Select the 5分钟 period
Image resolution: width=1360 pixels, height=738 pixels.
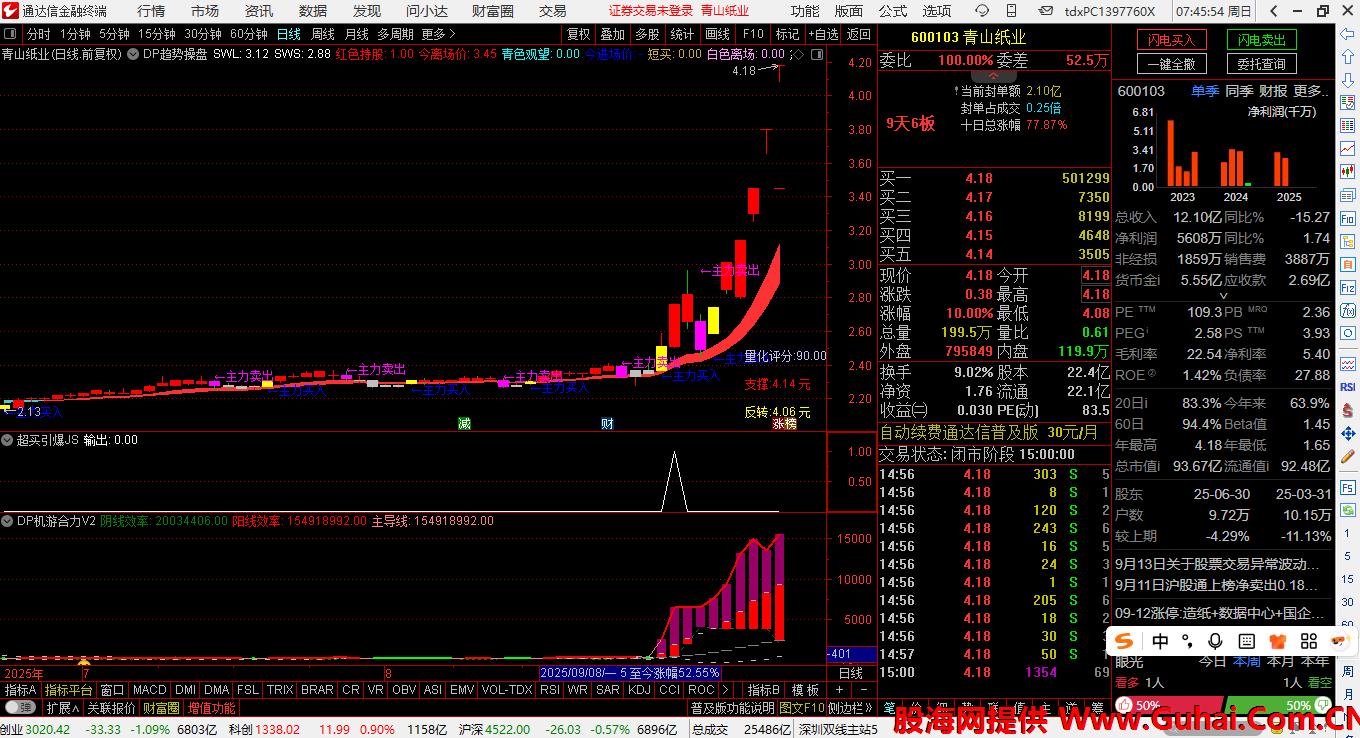(113, 34)
